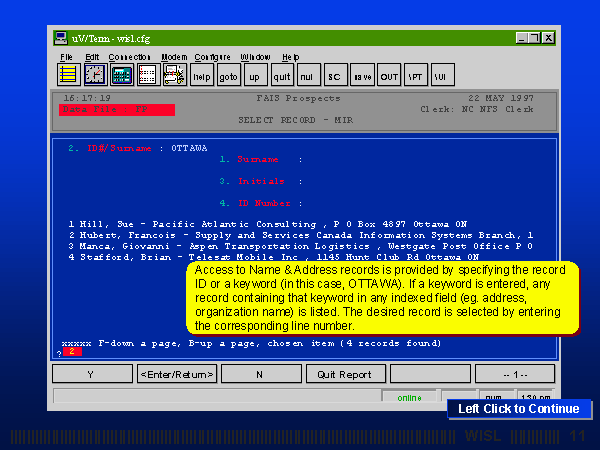This screenshot has width=600, height=450.
Task: Click the calendar grid toolbar icon
Action: [147, 75]
